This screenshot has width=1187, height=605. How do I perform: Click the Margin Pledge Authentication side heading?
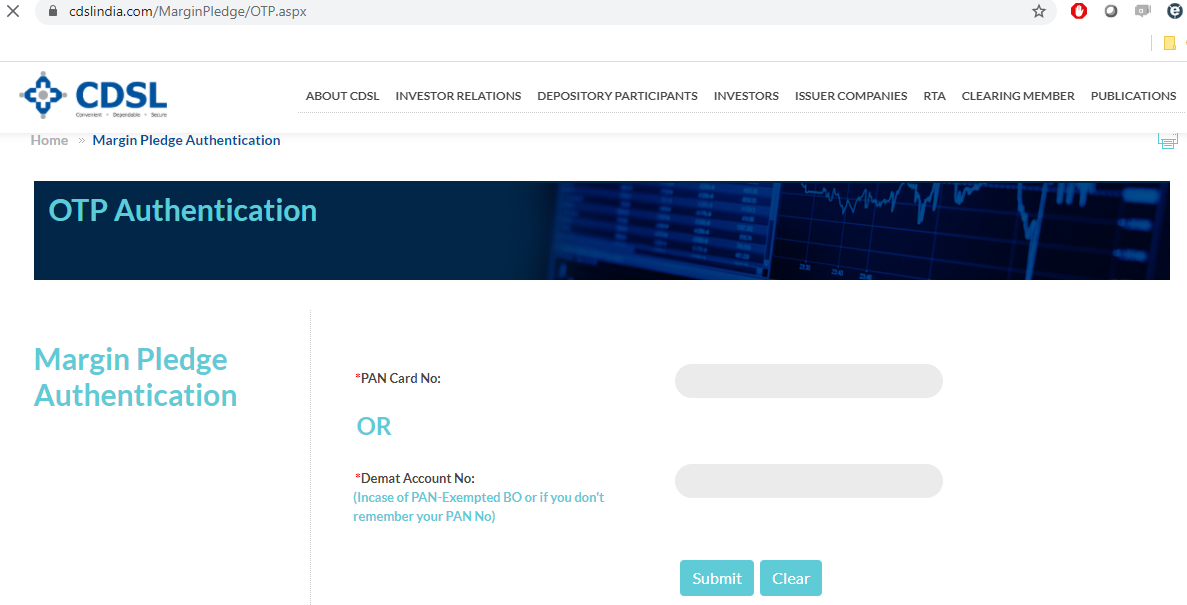(x=136, y=377)
